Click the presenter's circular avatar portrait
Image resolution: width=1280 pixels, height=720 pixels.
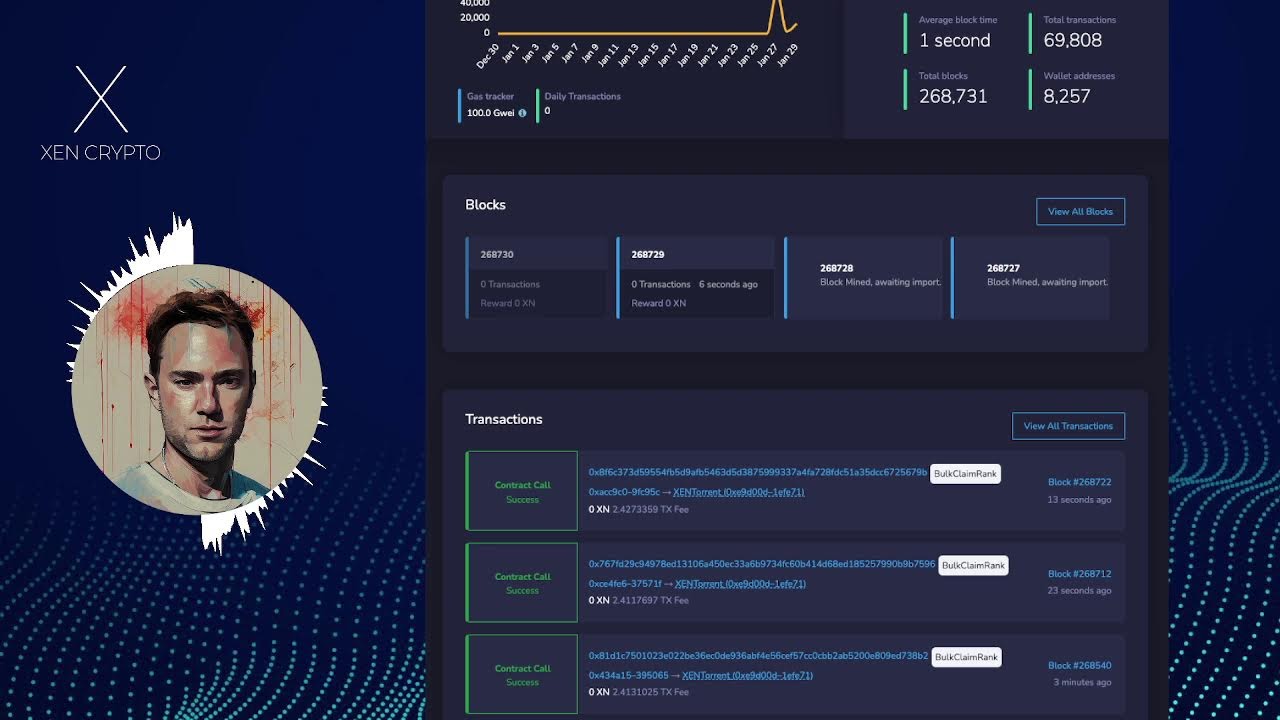coord(197,390)
